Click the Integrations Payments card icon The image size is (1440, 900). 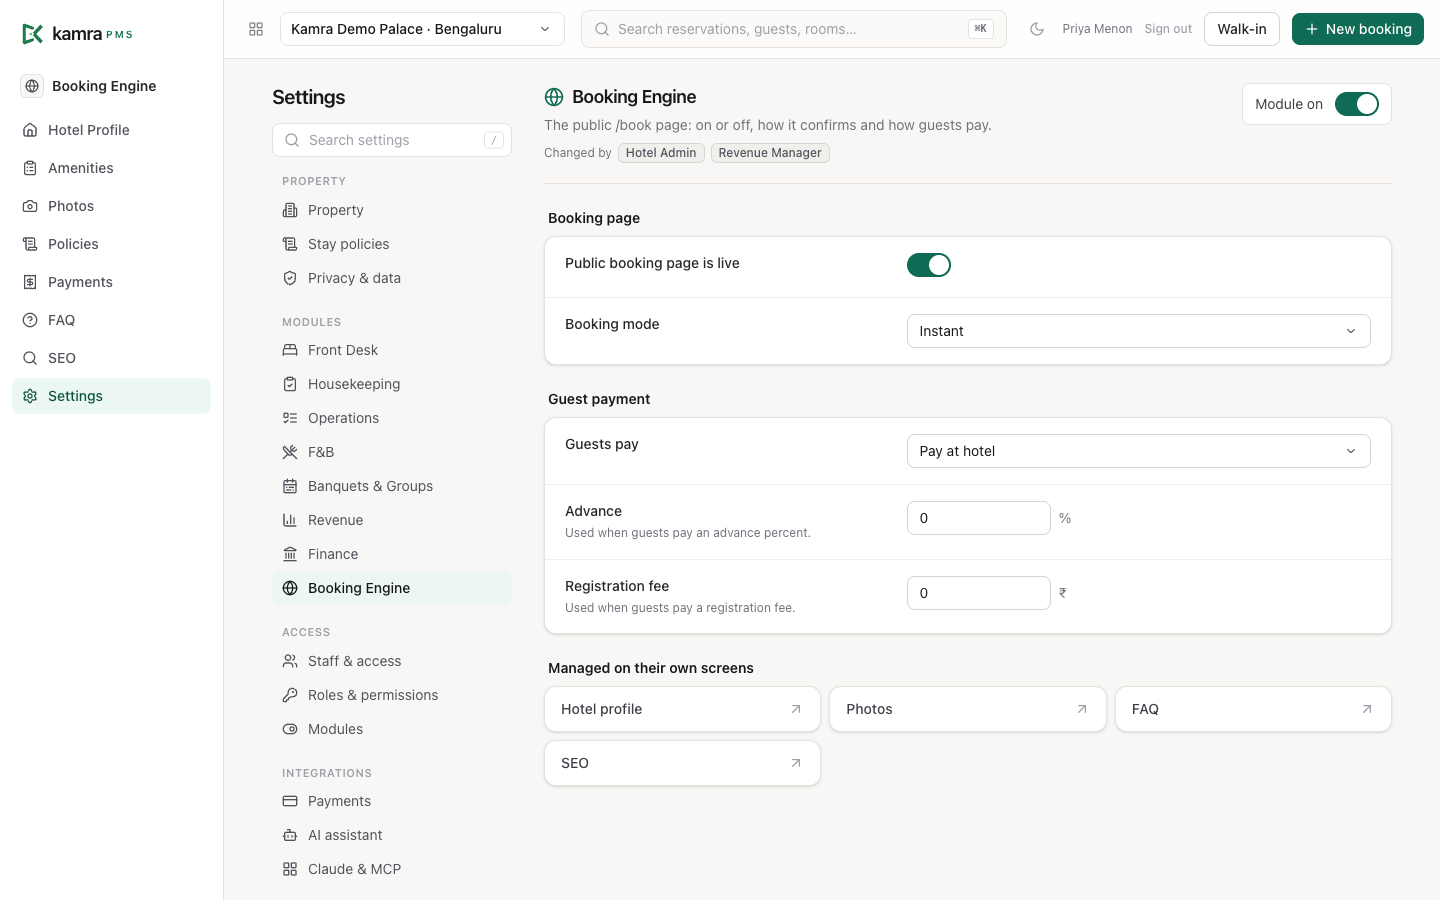(x=290, y=801)
